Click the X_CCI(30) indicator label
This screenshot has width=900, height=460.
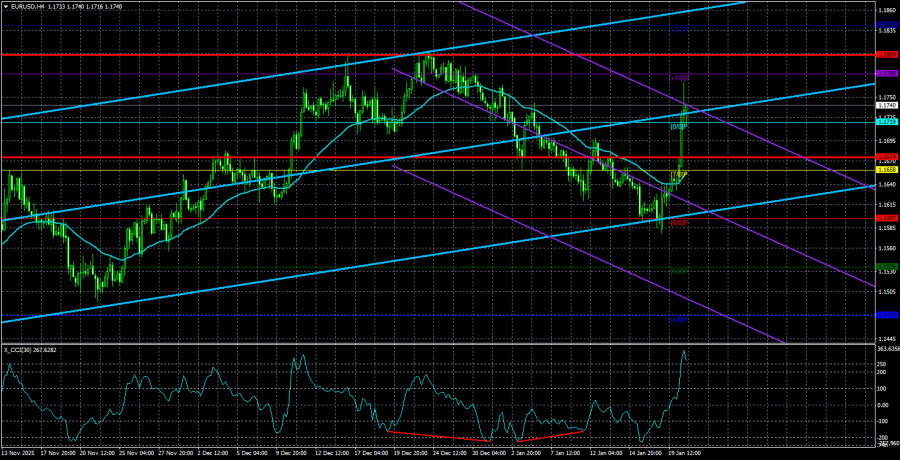pos(20,350)
